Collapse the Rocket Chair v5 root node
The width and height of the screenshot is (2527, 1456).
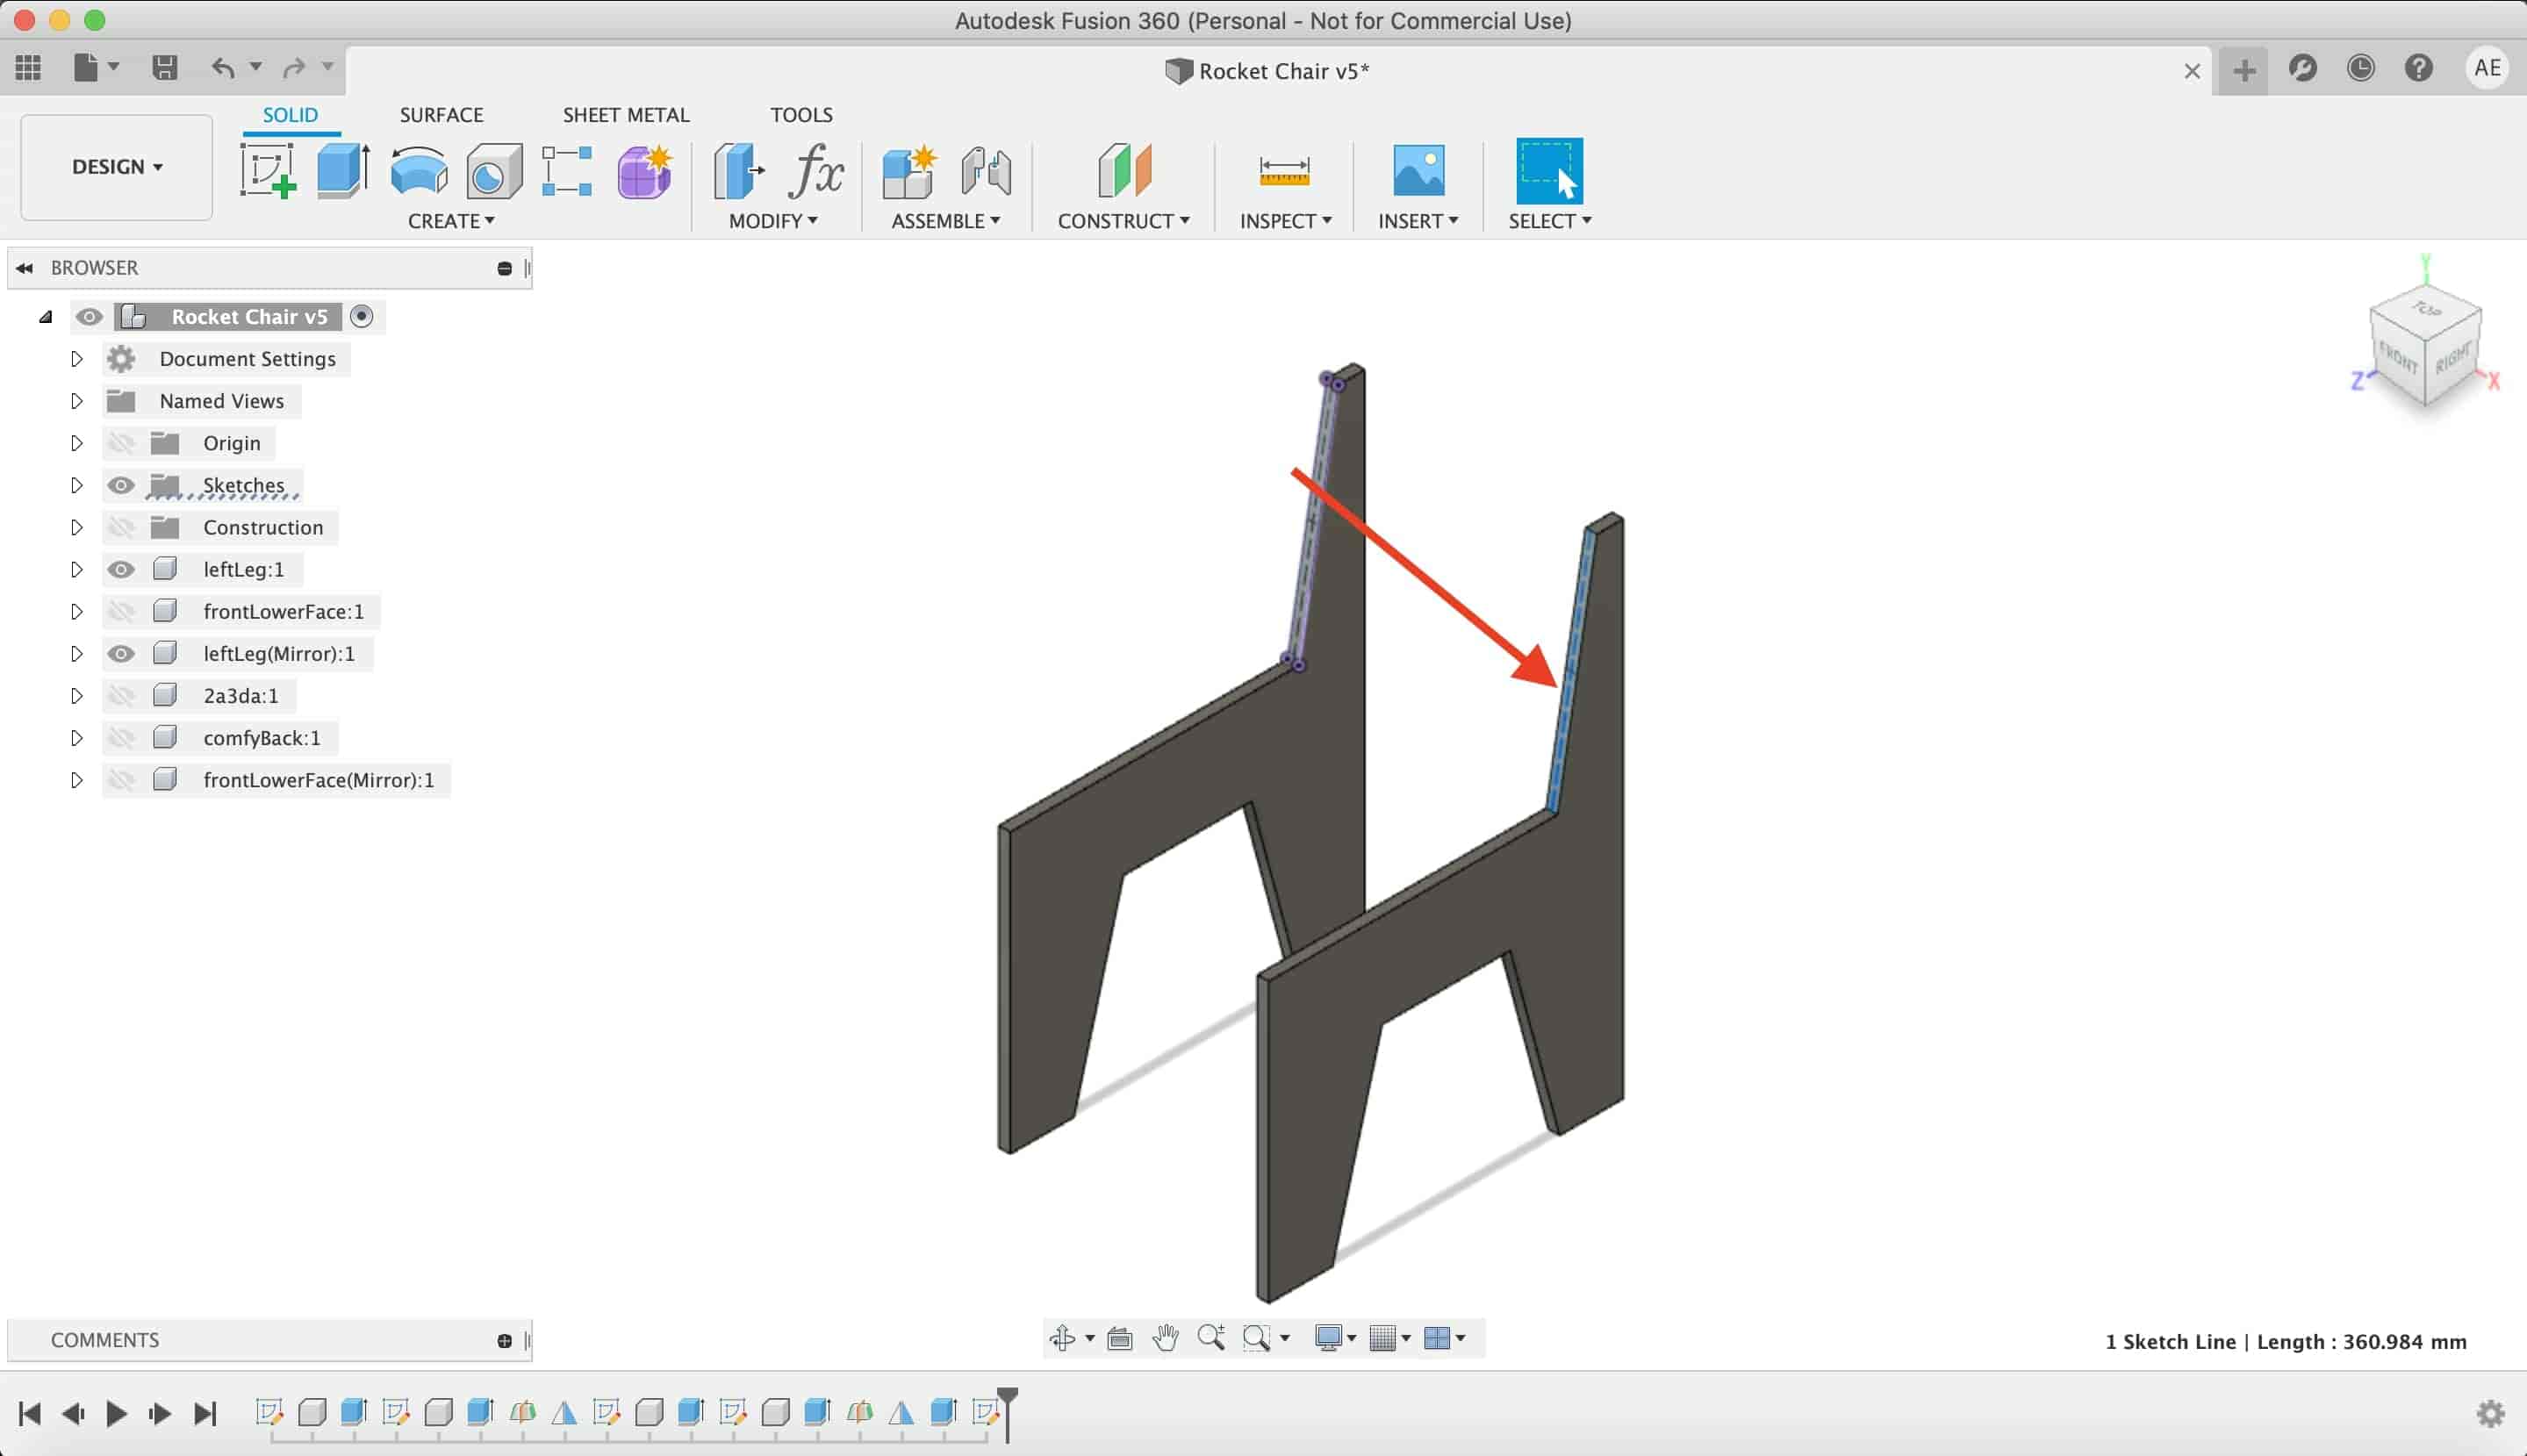point(45,317)
